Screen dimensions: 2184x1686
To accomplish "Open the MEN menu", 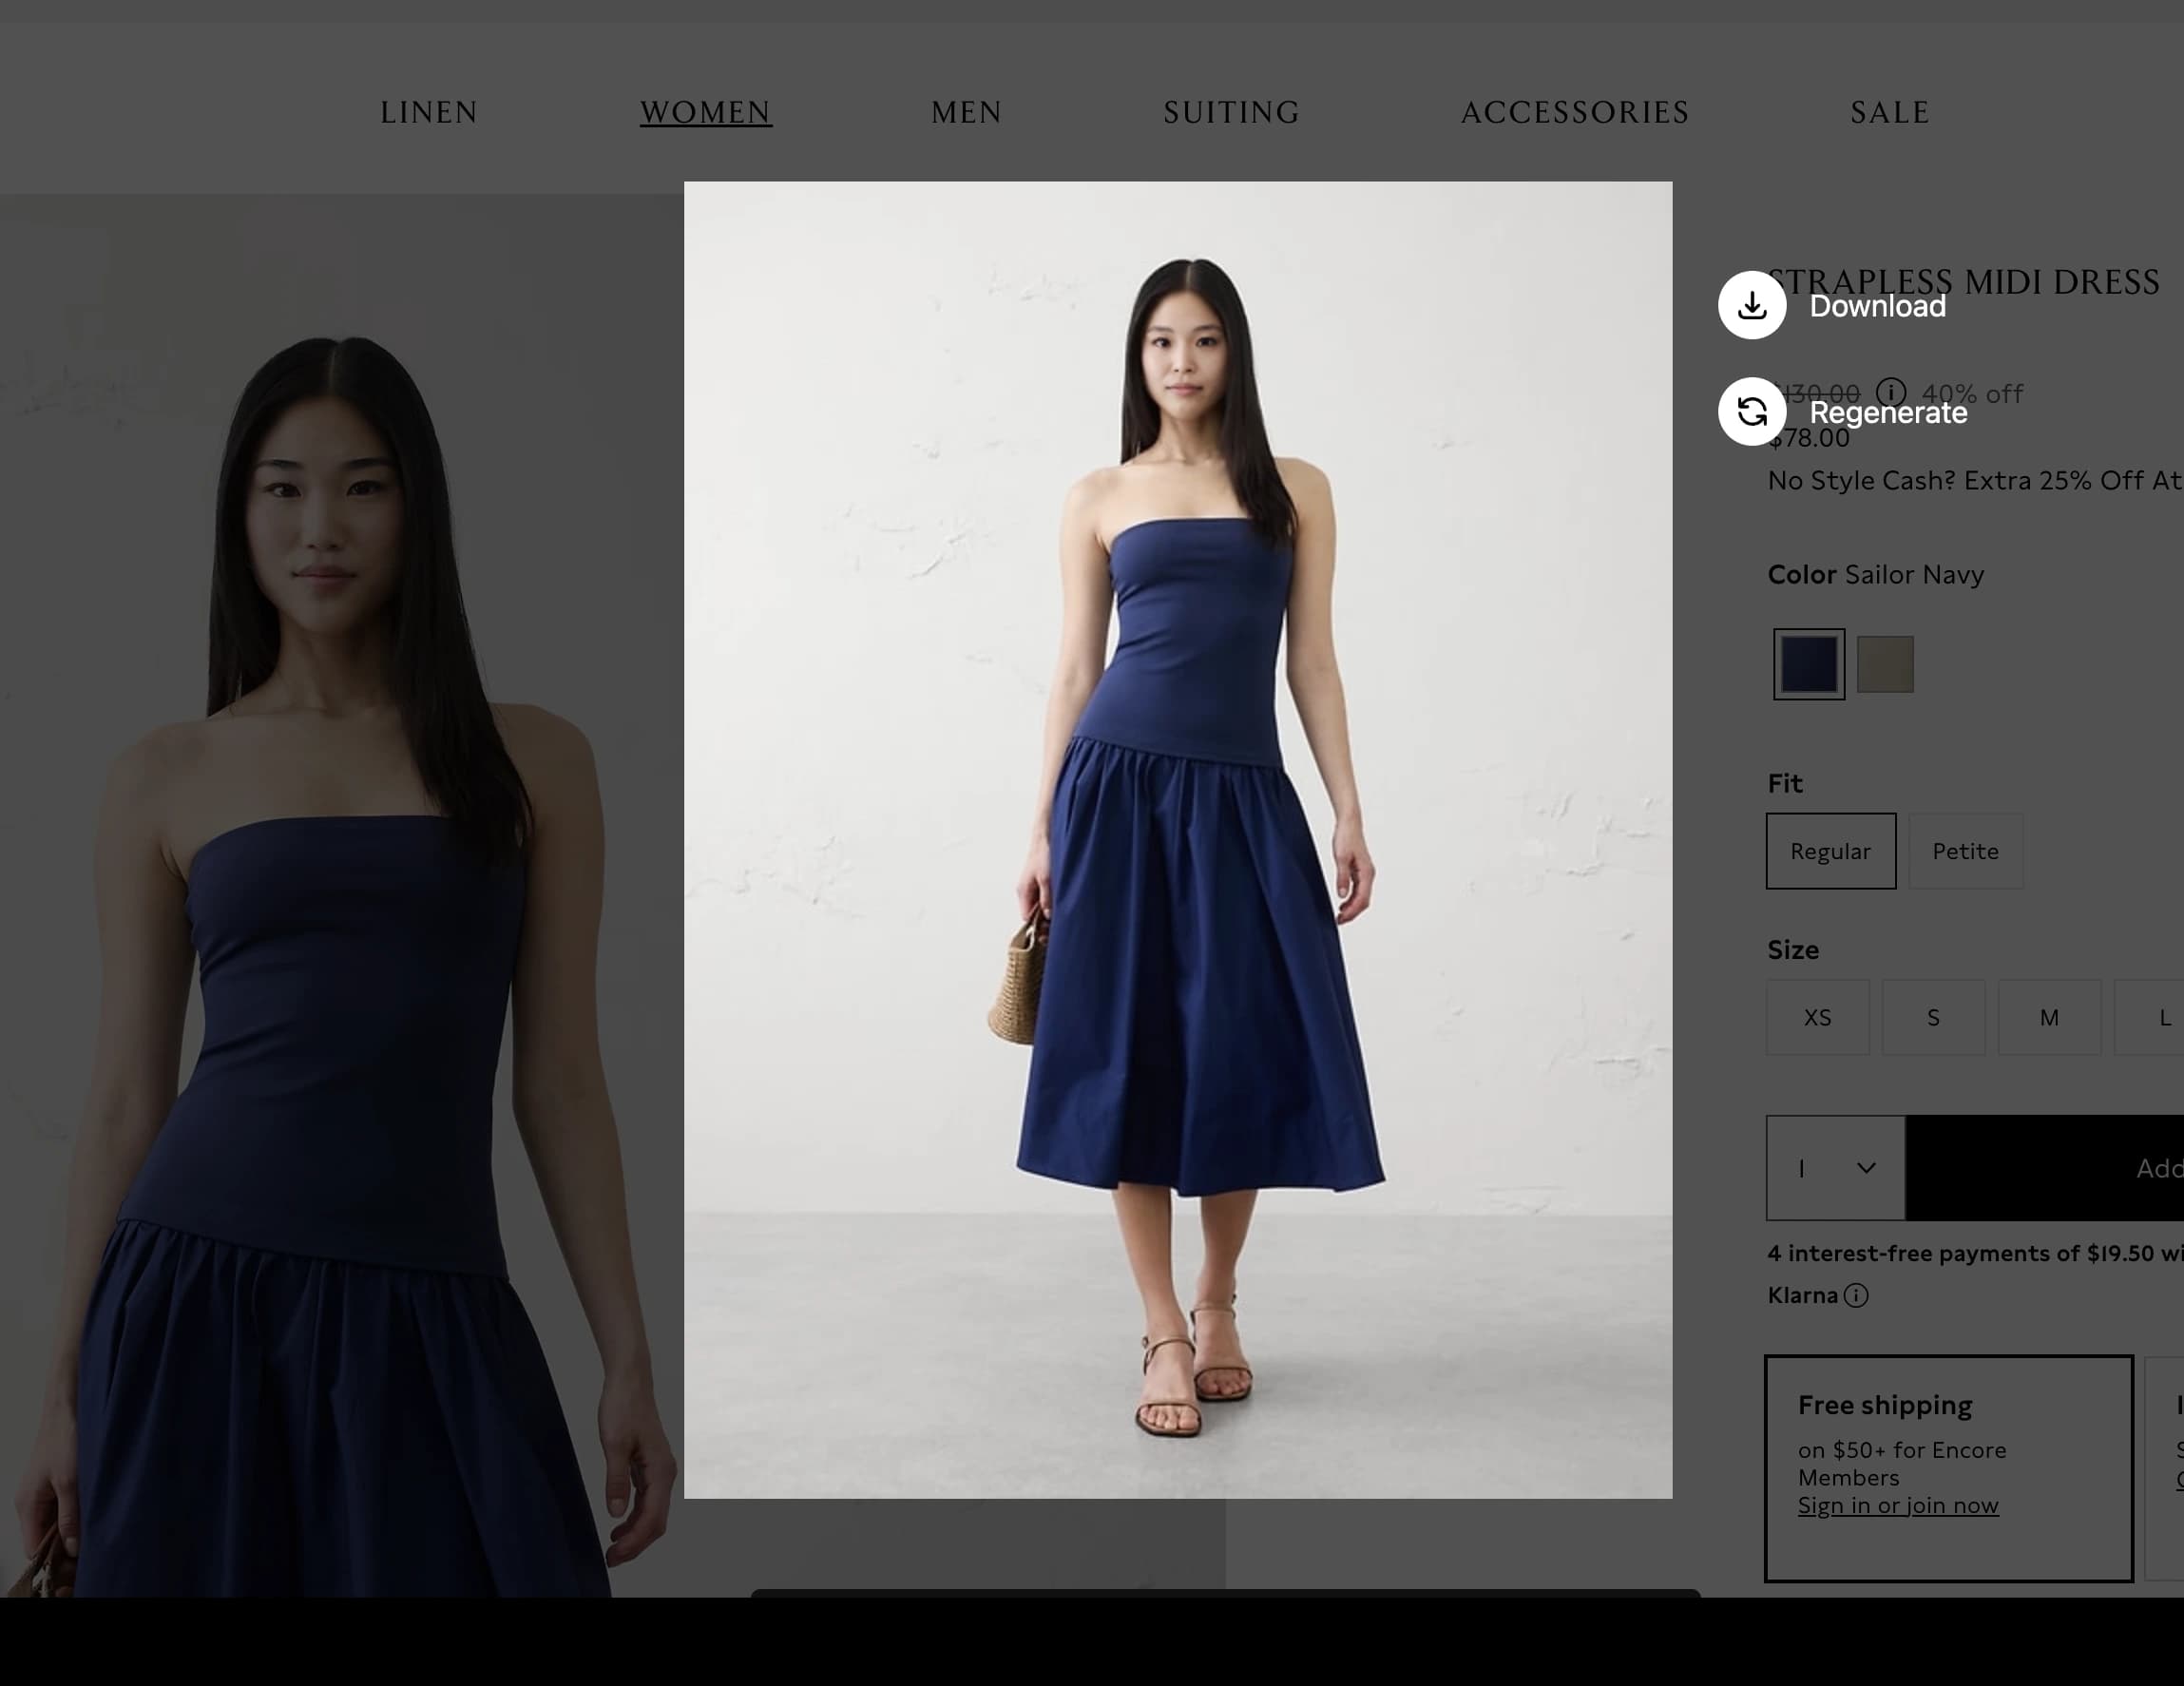I will [966, 112].
